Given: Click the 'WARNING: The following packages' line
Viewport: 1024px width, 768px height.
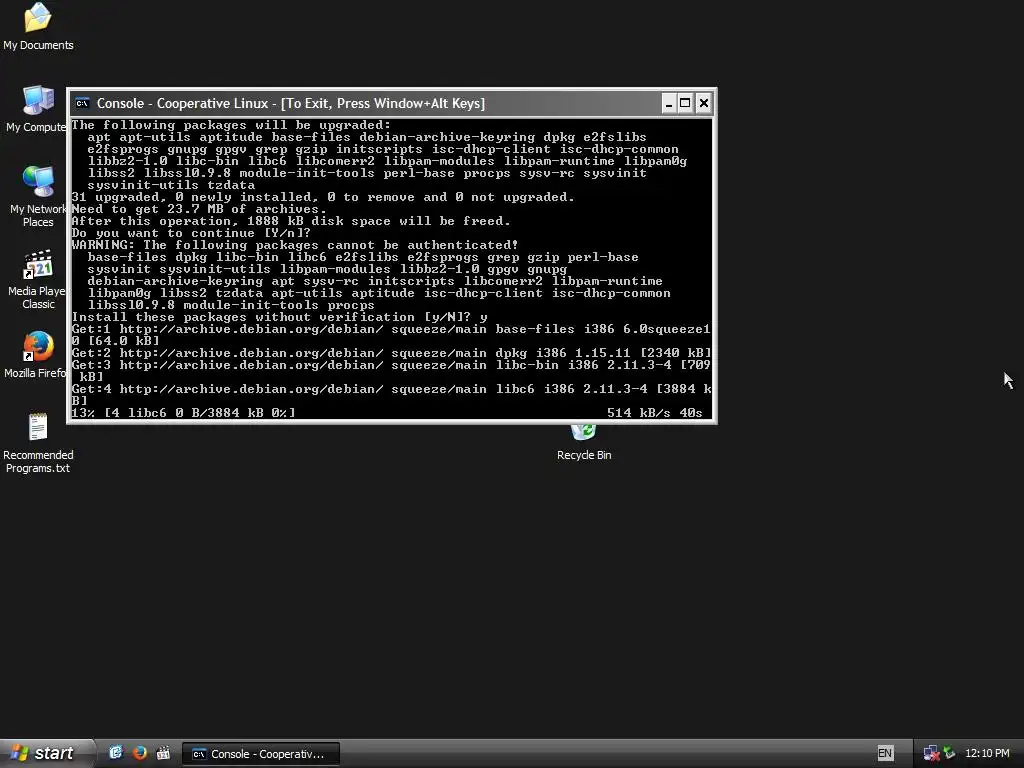Looking at the screenshot, I should (x=295, y=245).
